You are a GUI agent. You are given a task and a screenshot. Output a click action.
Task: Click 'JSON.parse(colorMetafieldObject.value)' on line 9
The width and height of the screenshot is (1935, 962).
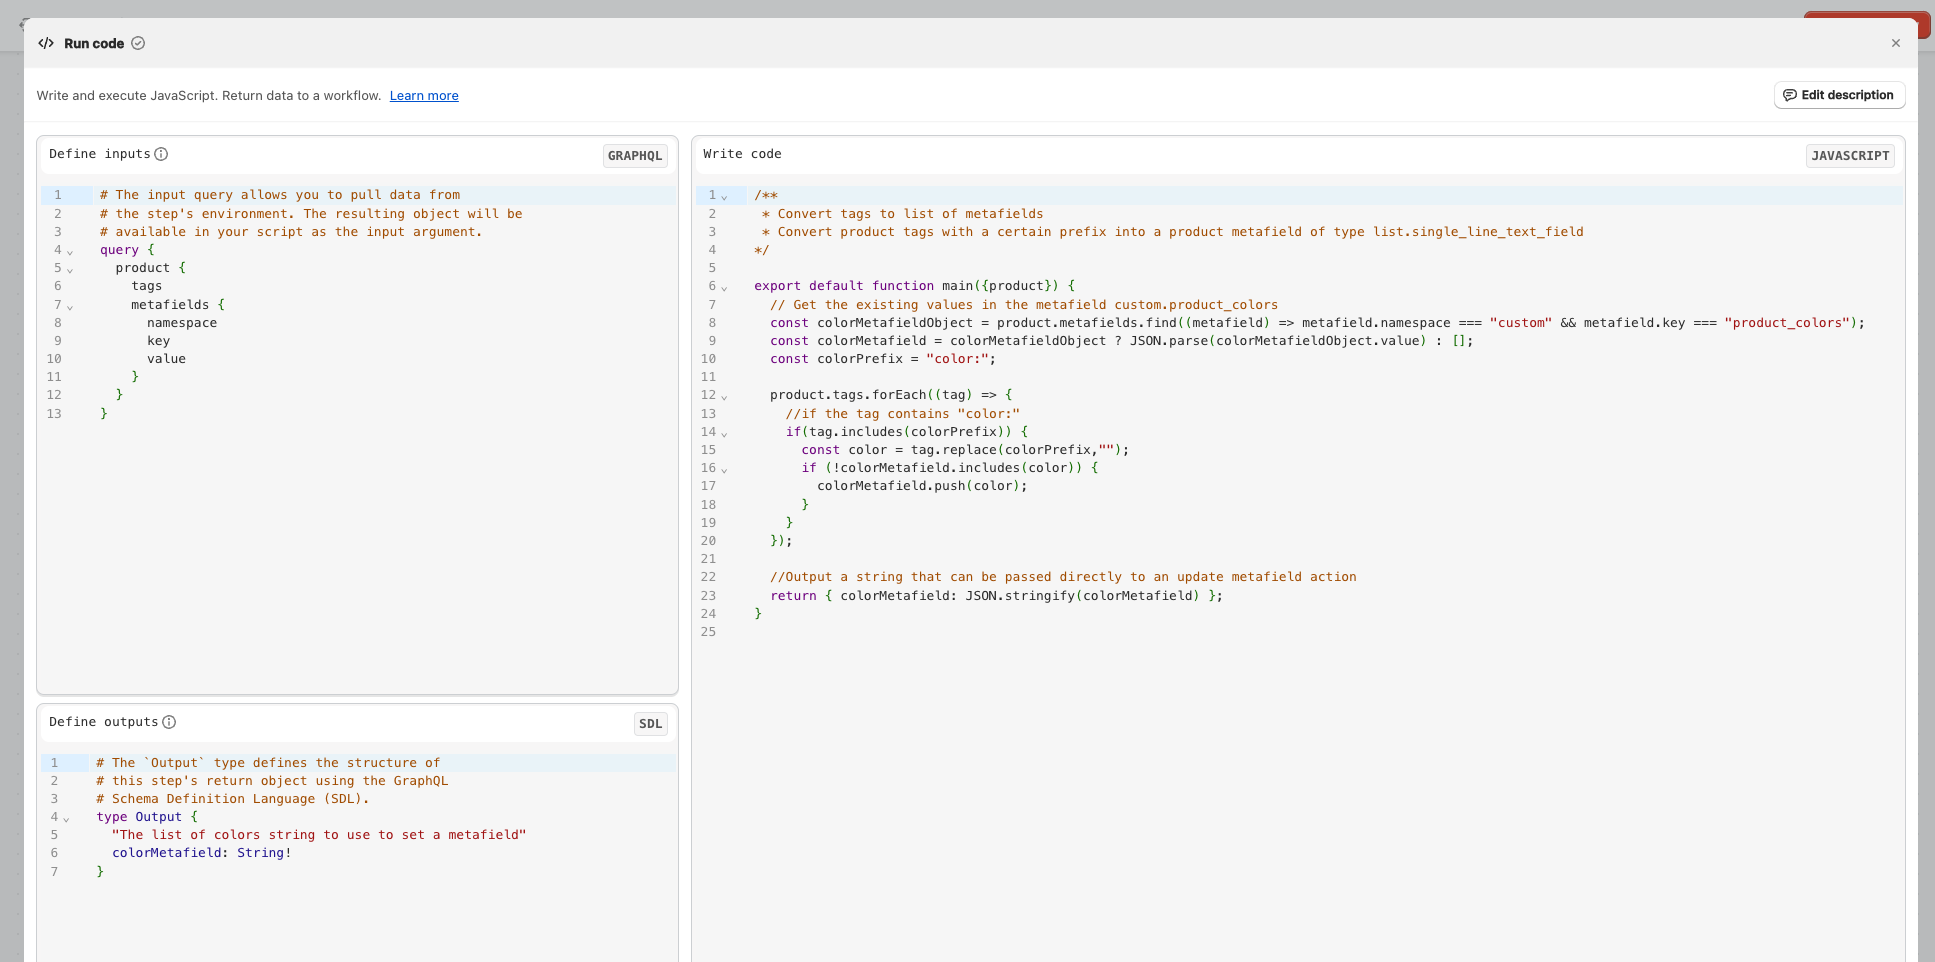1278,341
